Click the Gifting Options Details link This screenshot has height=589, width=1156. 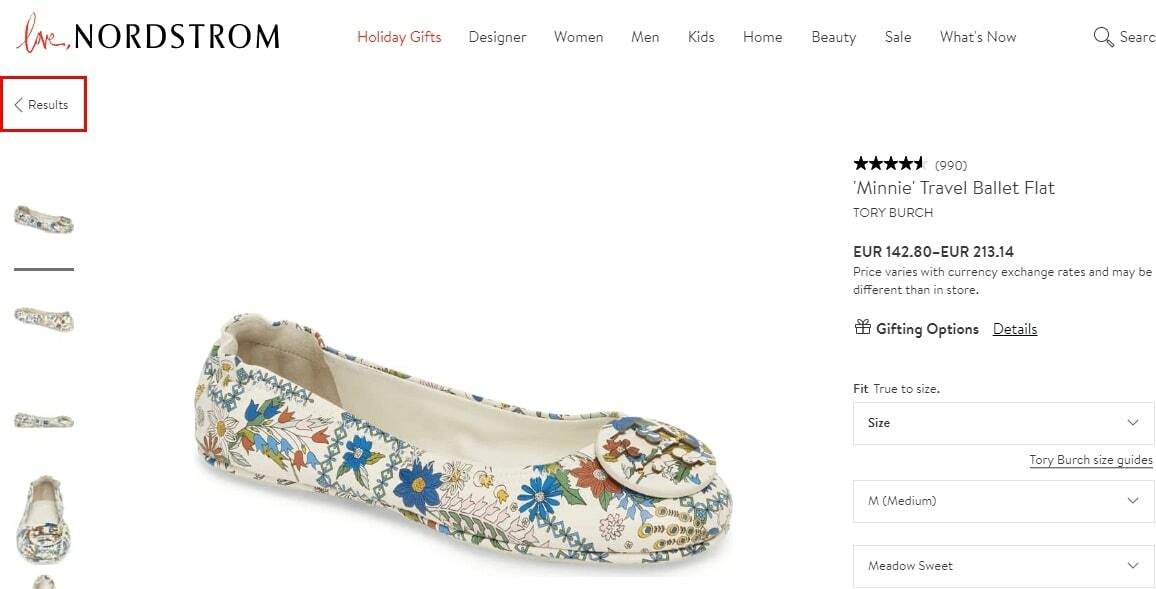[1014, 330]
